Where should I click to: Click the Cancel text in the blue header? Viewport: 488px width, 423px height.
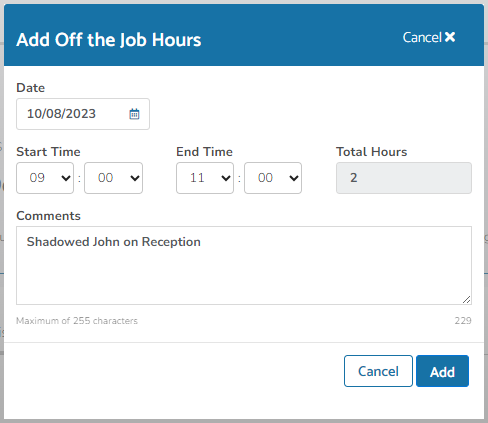[422, 37]
